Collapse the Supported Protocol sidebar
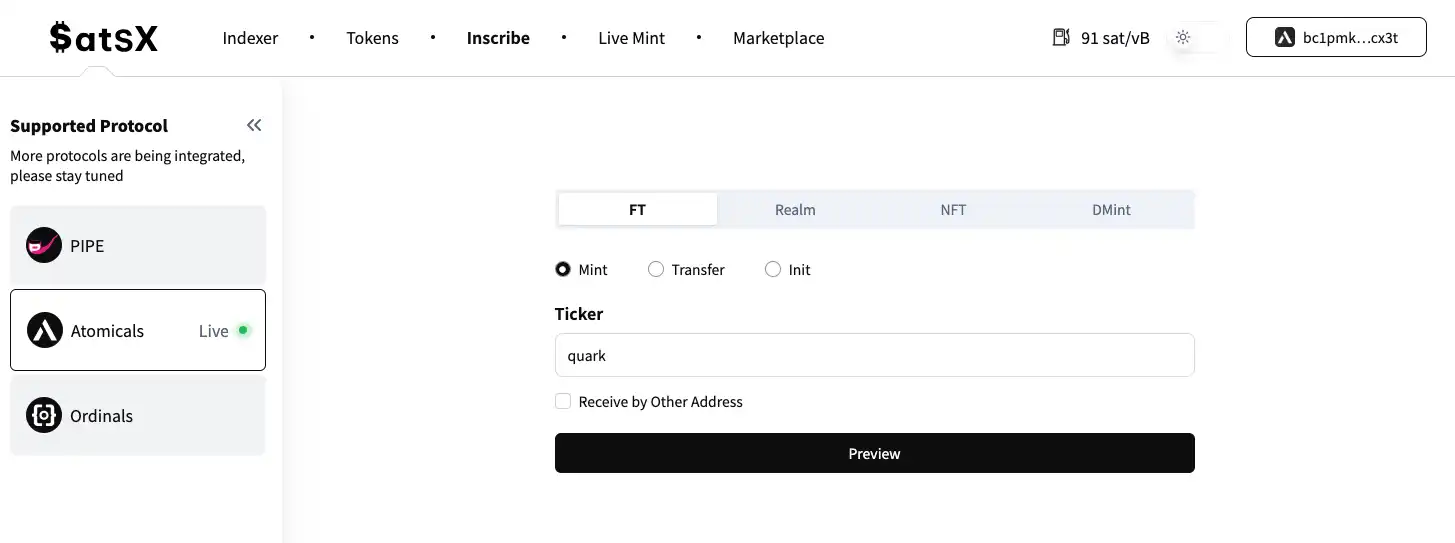Viewport: 1455px width, 543px height. 254,125
